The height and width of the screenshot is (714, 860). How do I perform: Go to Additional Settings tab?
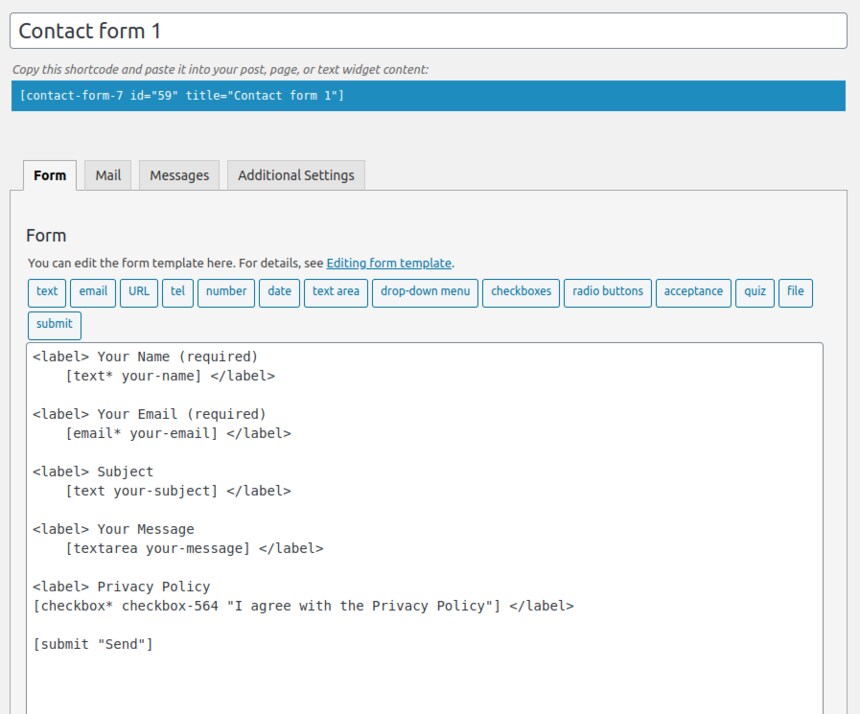(x=296, y=175)
